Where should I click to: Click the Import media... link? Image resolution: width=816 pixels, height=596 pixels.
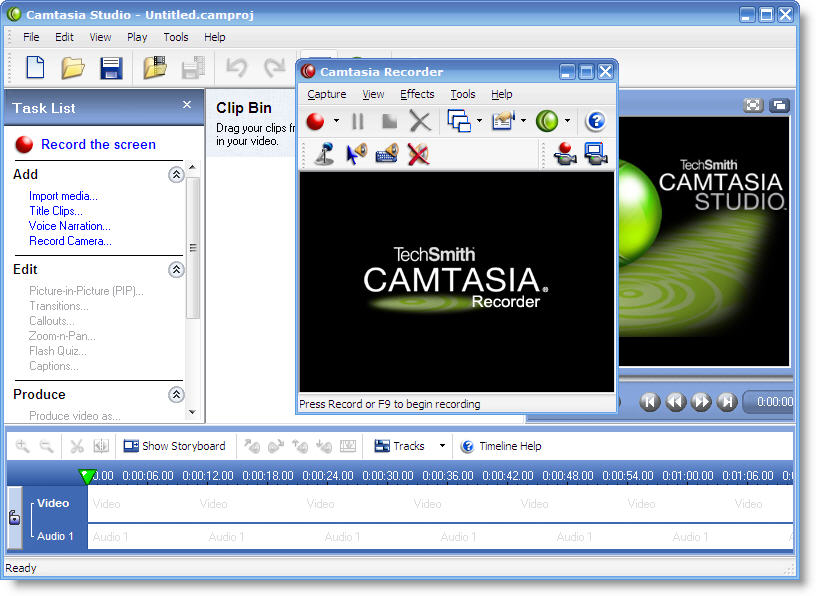tap(63, 196)
